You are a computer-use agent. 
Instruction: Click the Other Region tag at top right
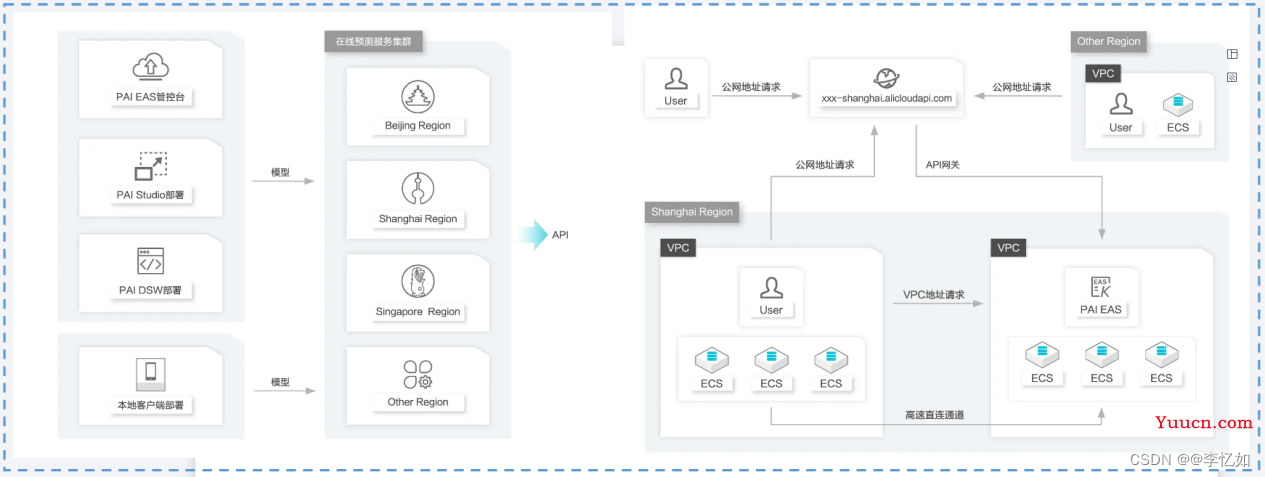pos(1109,42)
